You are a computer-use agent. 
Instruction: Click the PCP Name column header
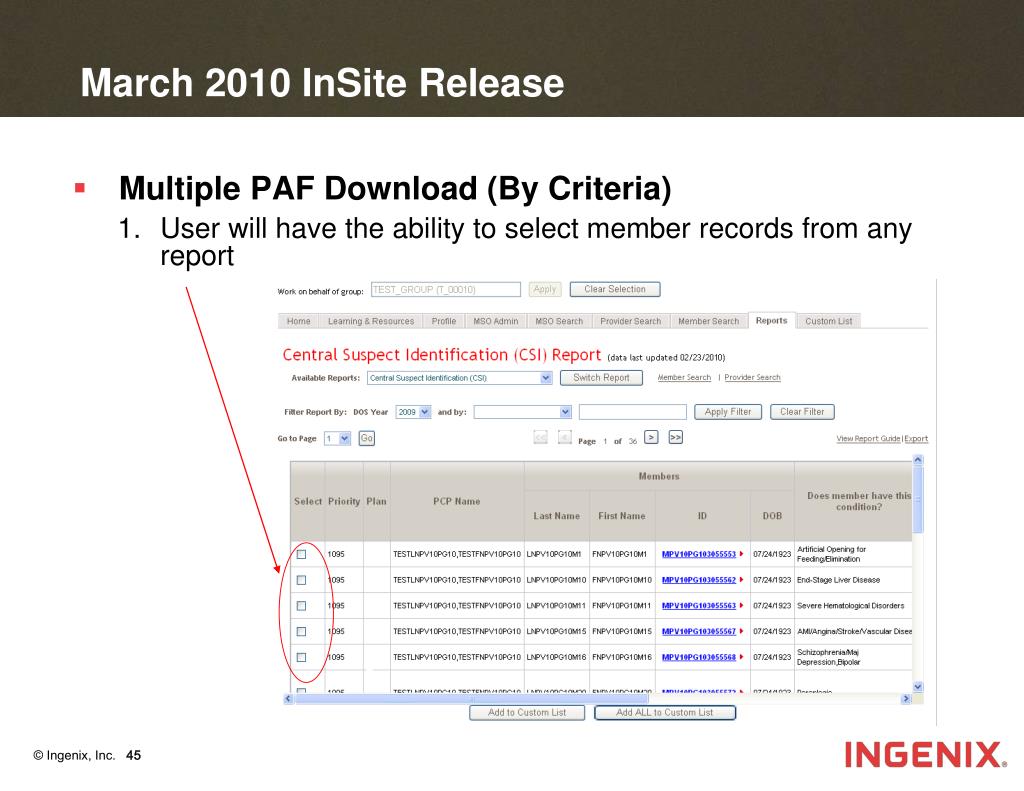(456, 501)
